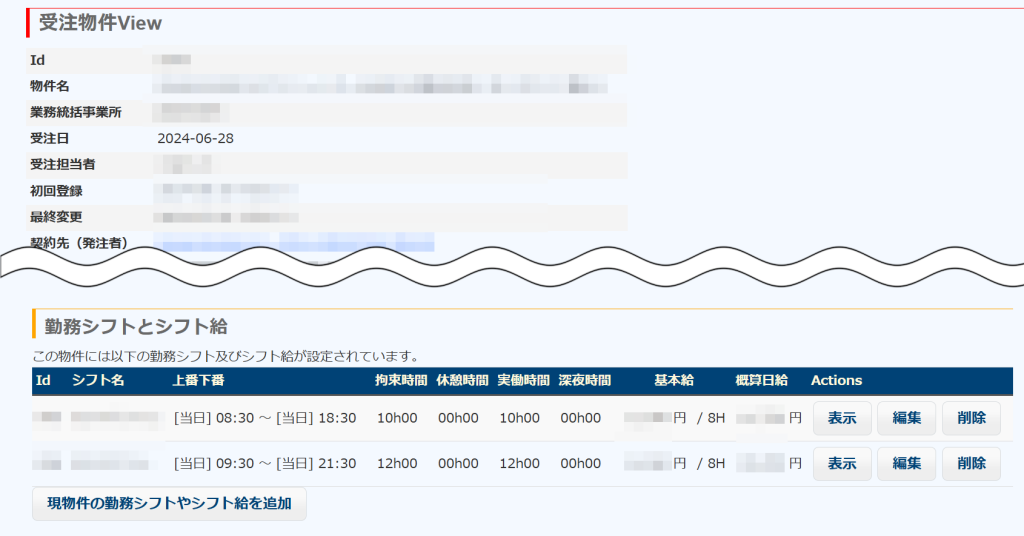Click the 休憩時間 column header

point(462,381)
